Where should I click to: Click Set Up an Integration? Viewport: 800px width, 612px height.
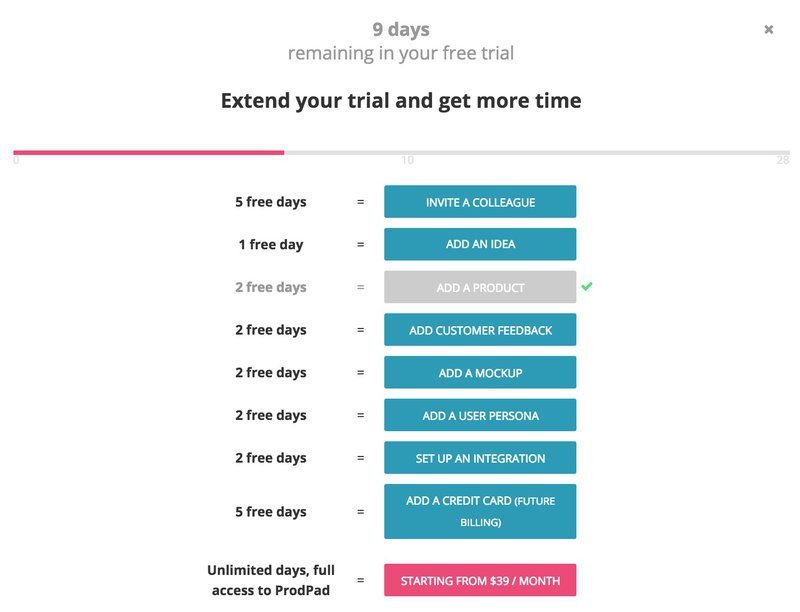[x=480, y=457]
